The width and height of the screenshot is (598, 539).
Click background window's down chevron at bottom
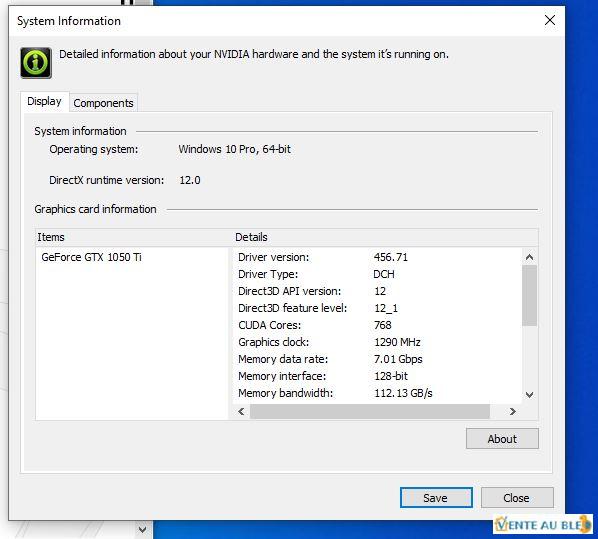[142, 530]
